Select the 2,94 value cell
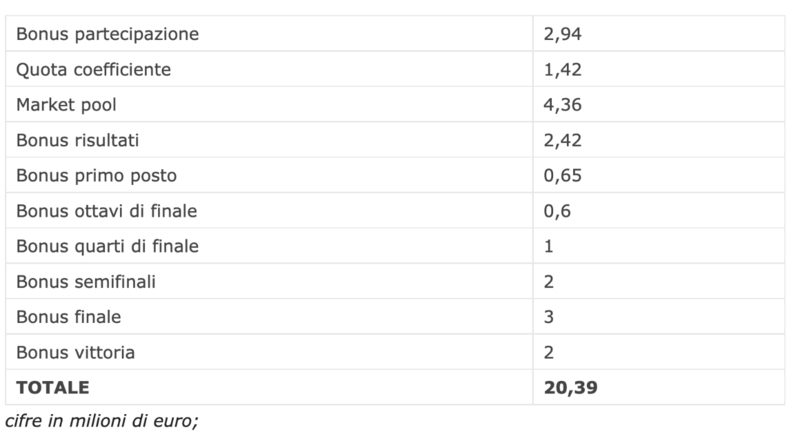This screenshot has width=800, height=441. click(561, 35)
